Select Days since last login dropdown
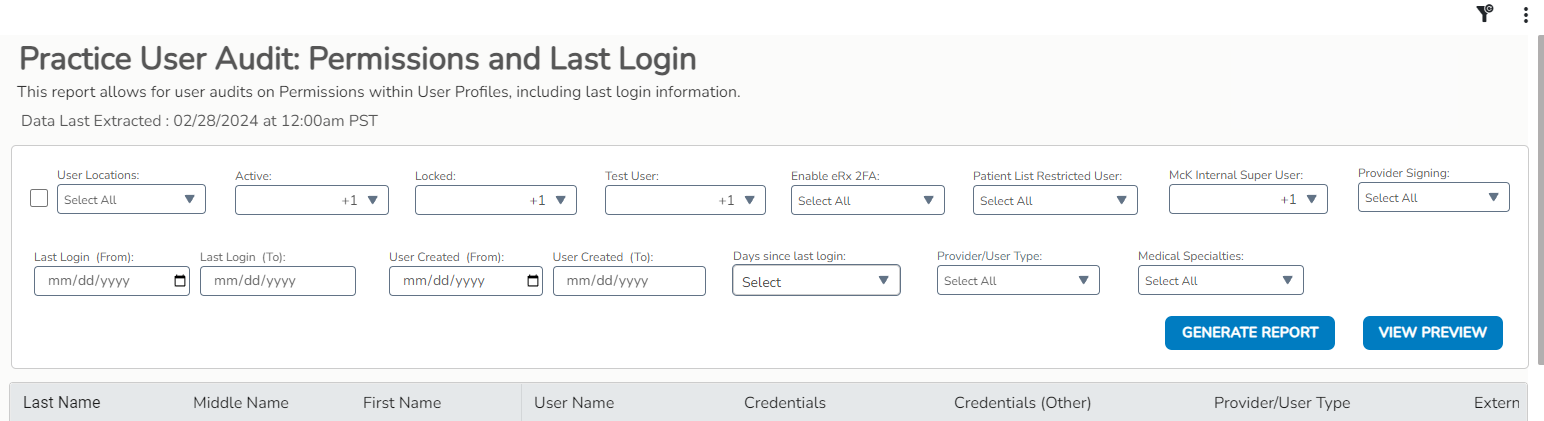 (x=816, y=281)
